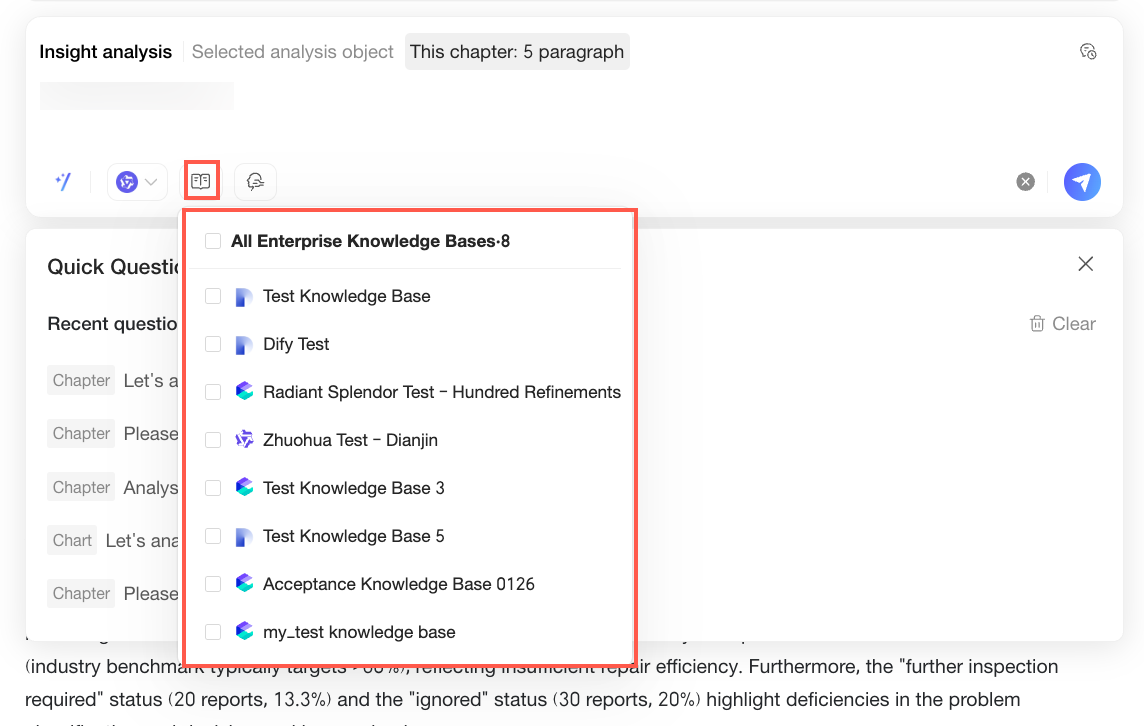Check Test Knowledge Base 3 checkbox
Image resolution: width=1144 pixels, height=726 pixels.
click(213, 487)
